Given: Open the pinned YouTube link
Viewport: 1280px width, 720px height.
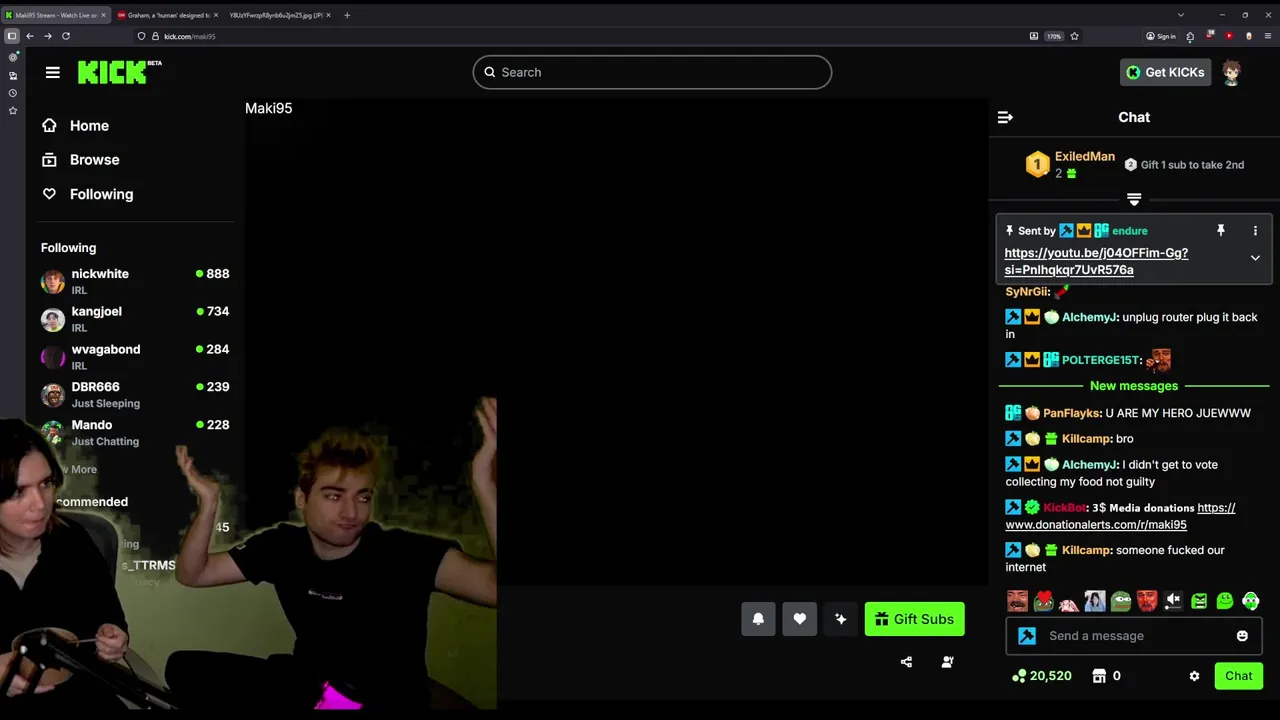Looking at the screenshot, I should pyautogui.click(x=1096, y=261).
